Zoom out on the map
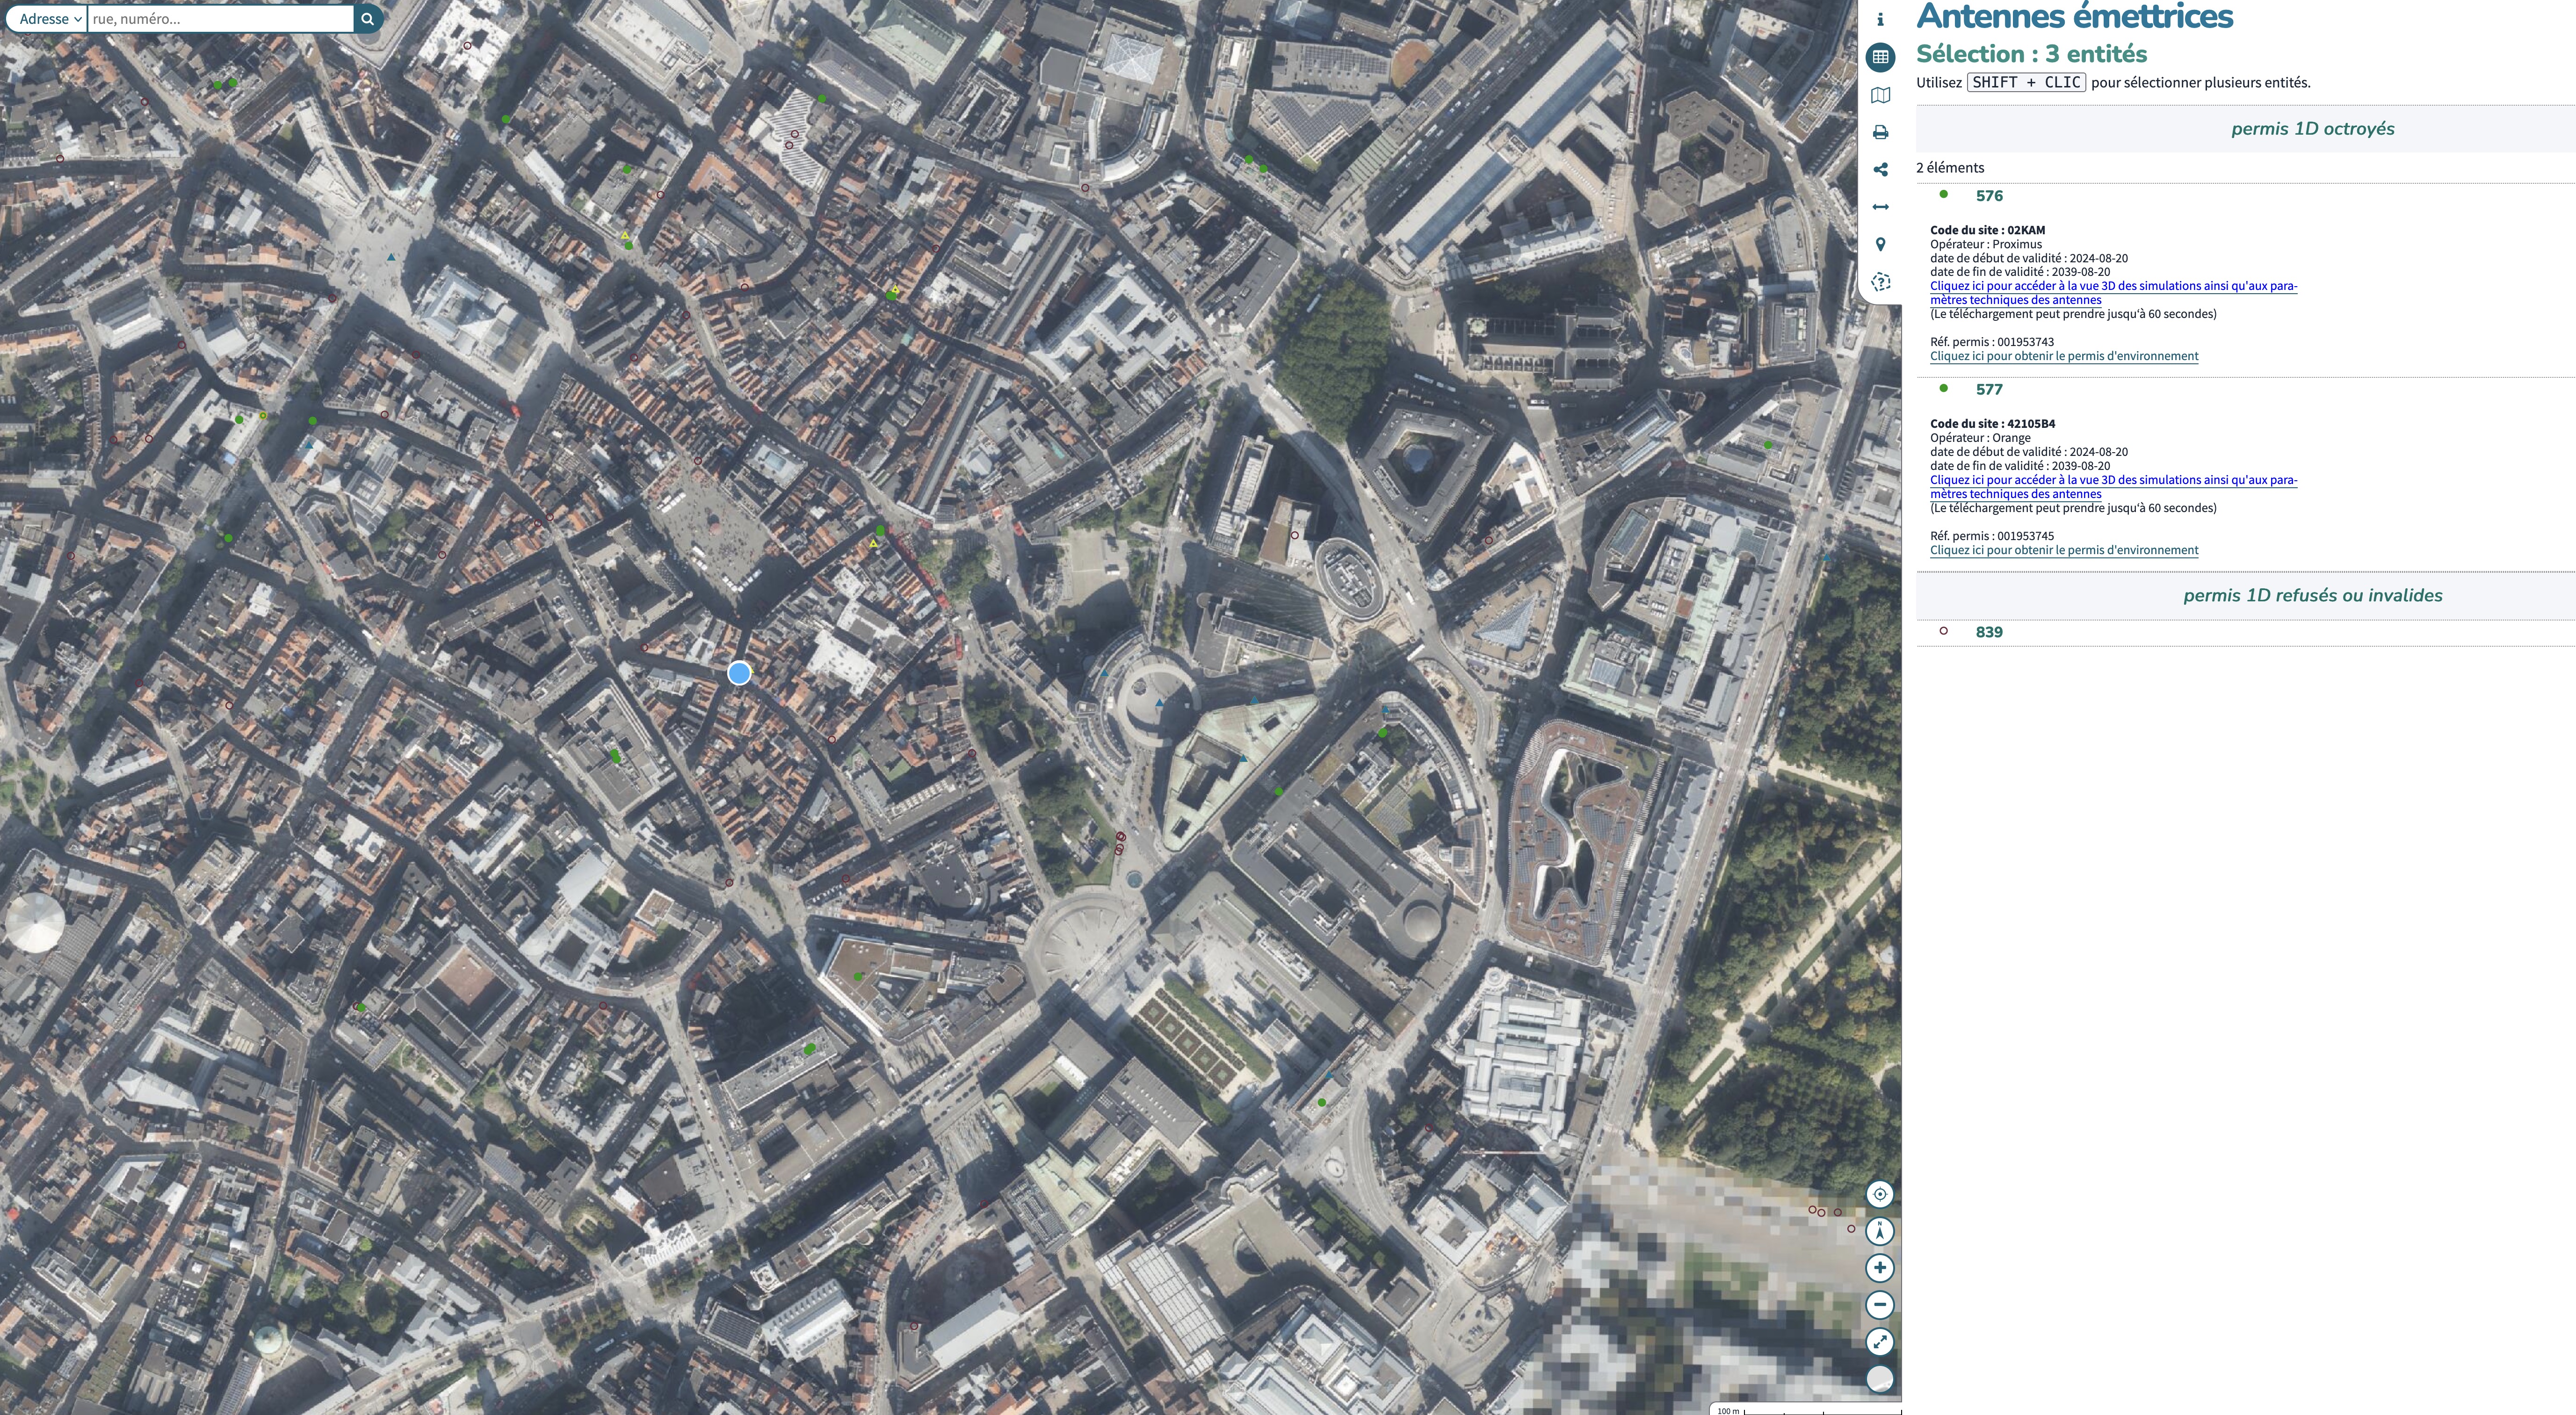Image resolution: width=2576 pixels, height=1415 pixels. click(x=1880, y=1305)
